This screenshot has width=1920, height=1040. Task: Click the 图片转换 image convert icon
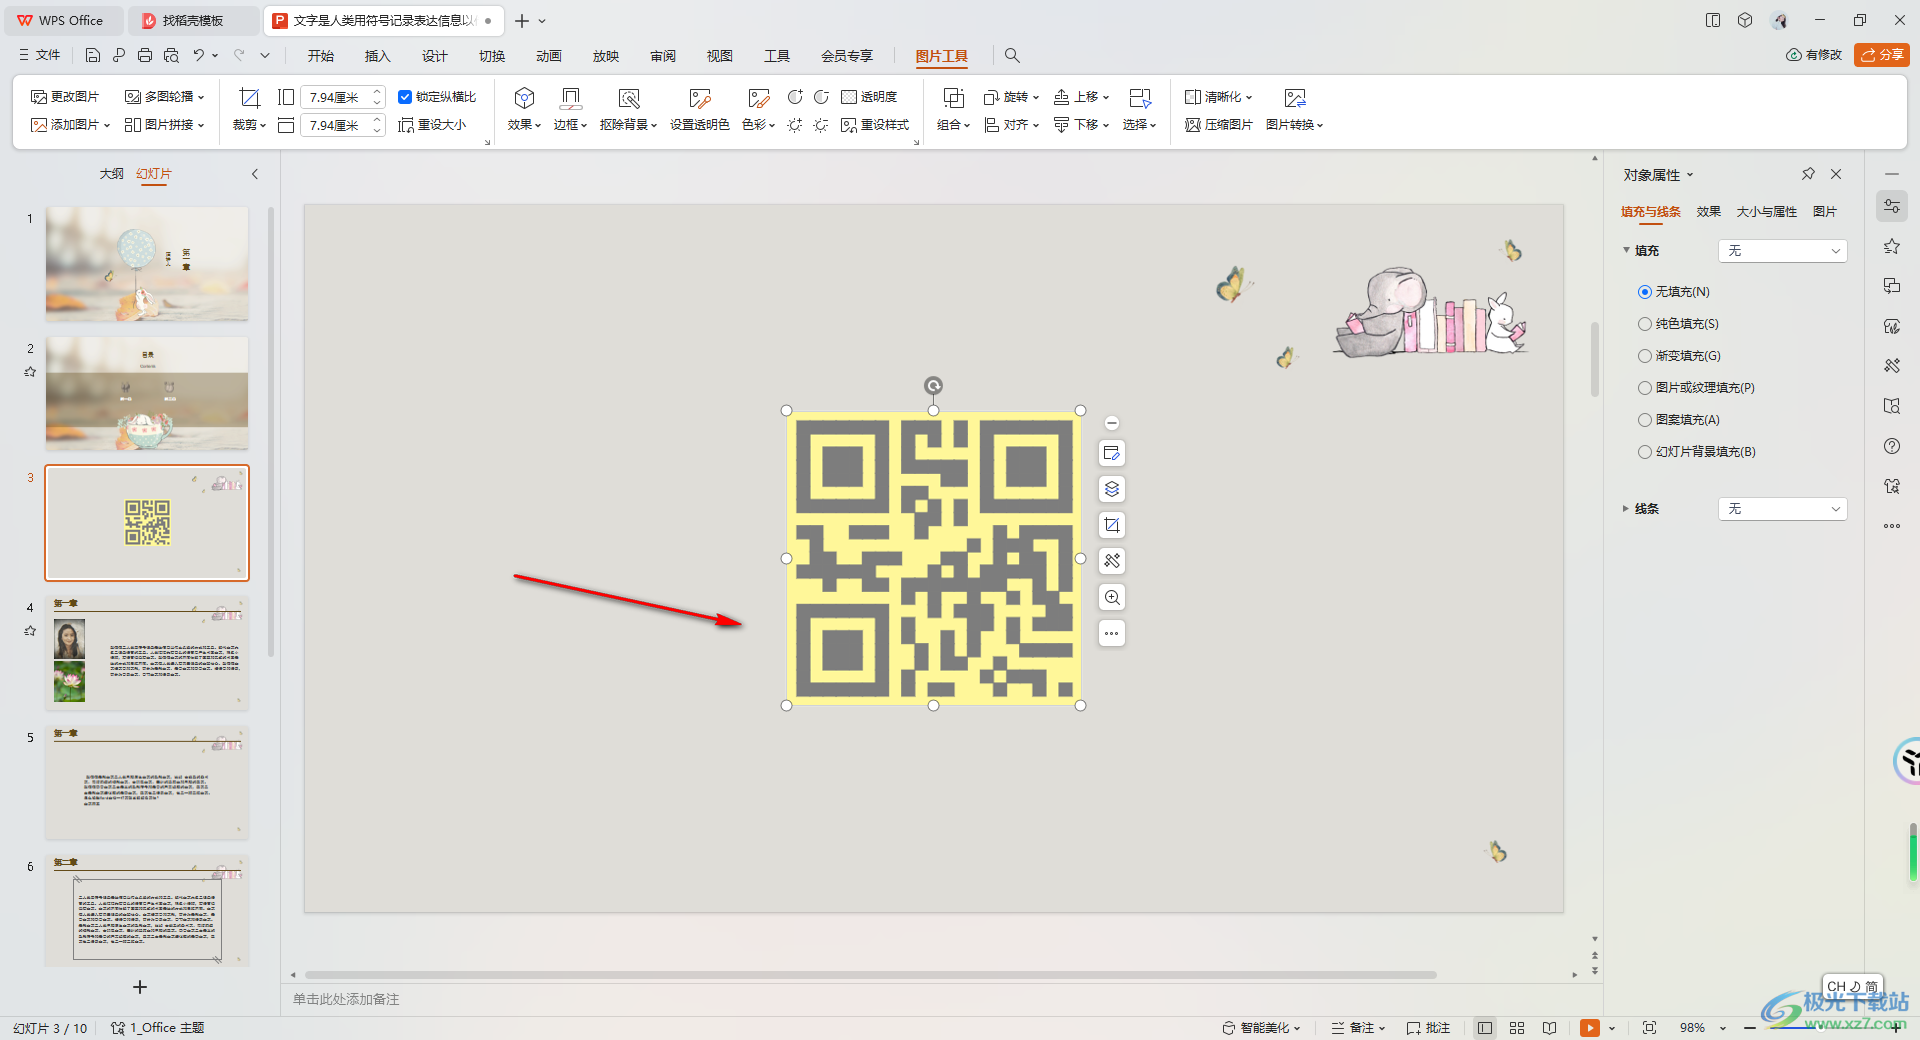(x=1295, y=98)
